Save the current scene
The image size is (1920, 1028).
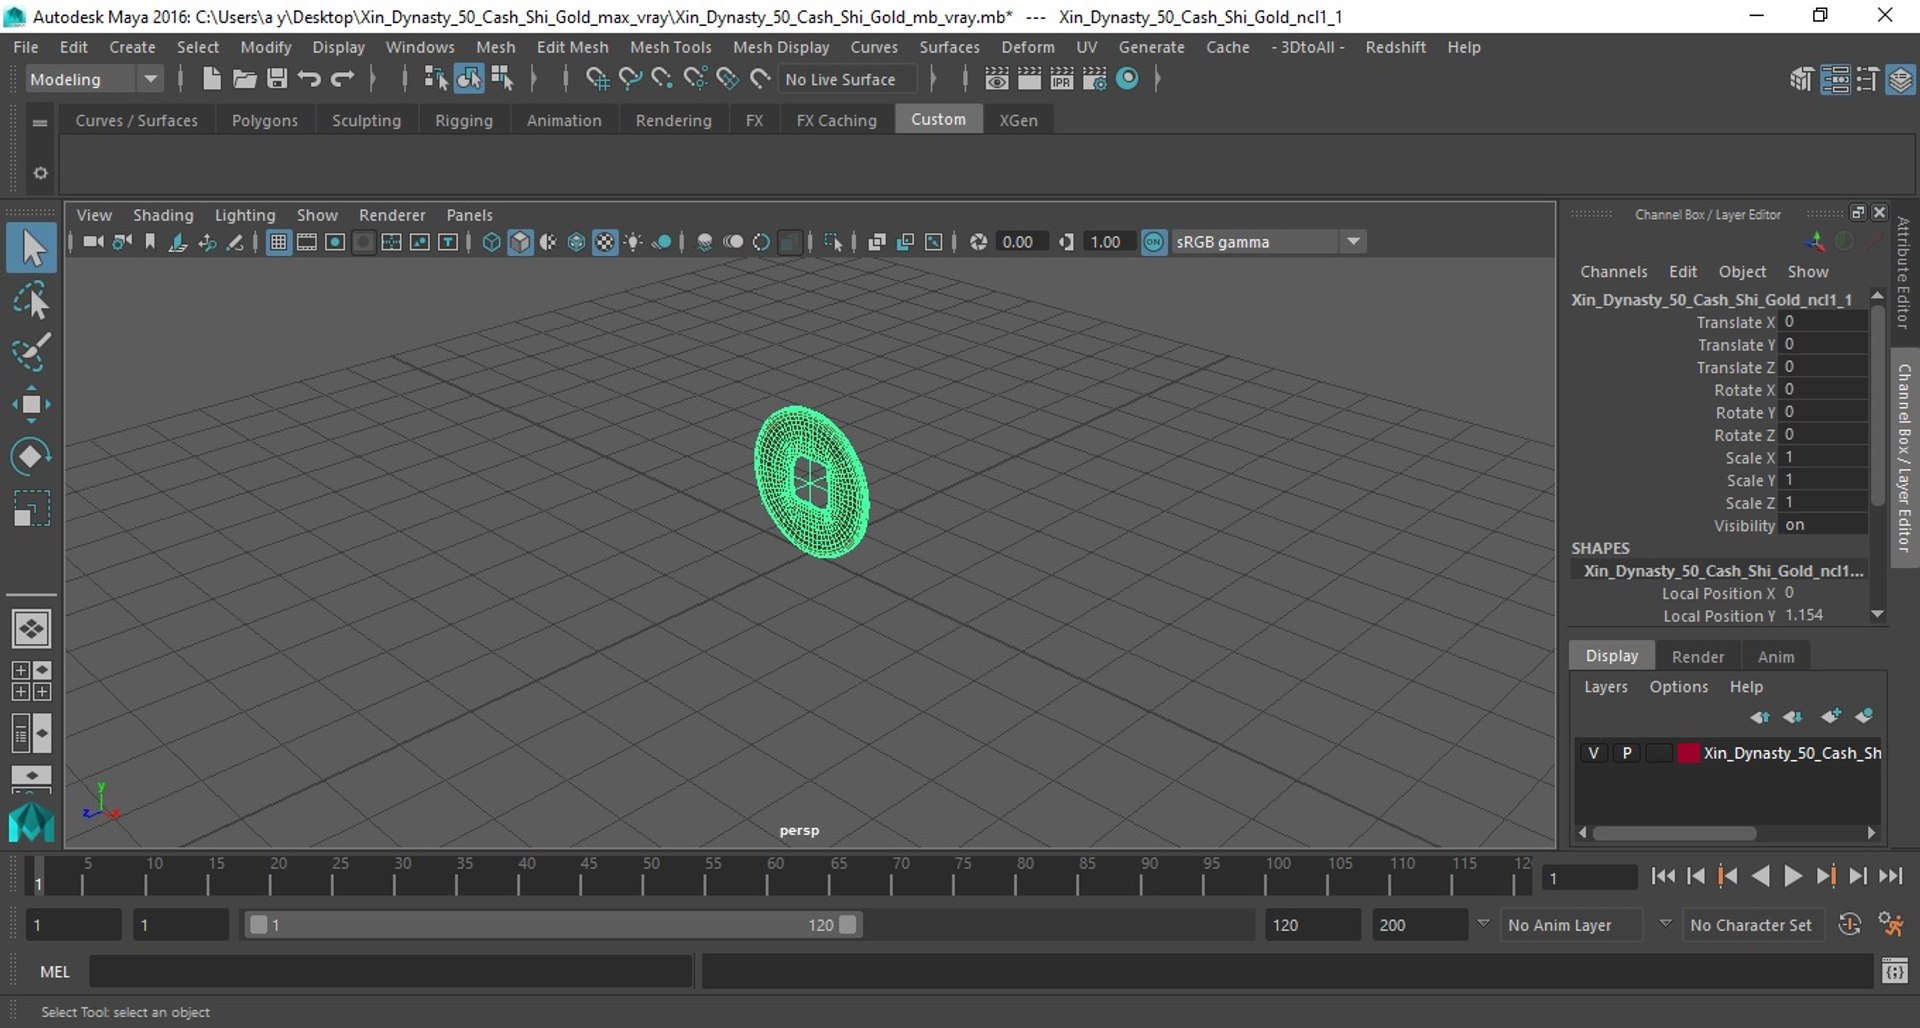click(277, 79)
